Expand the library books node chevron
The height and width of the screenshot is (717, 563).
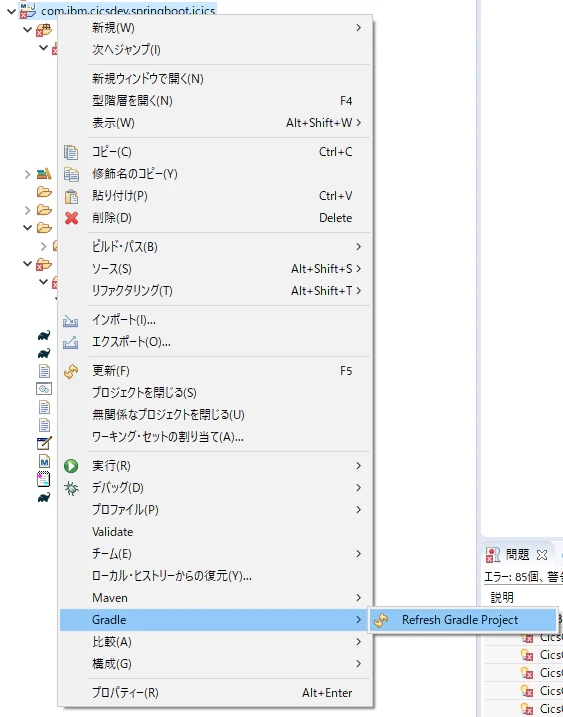pyautogui.click(x=27, y=174)
